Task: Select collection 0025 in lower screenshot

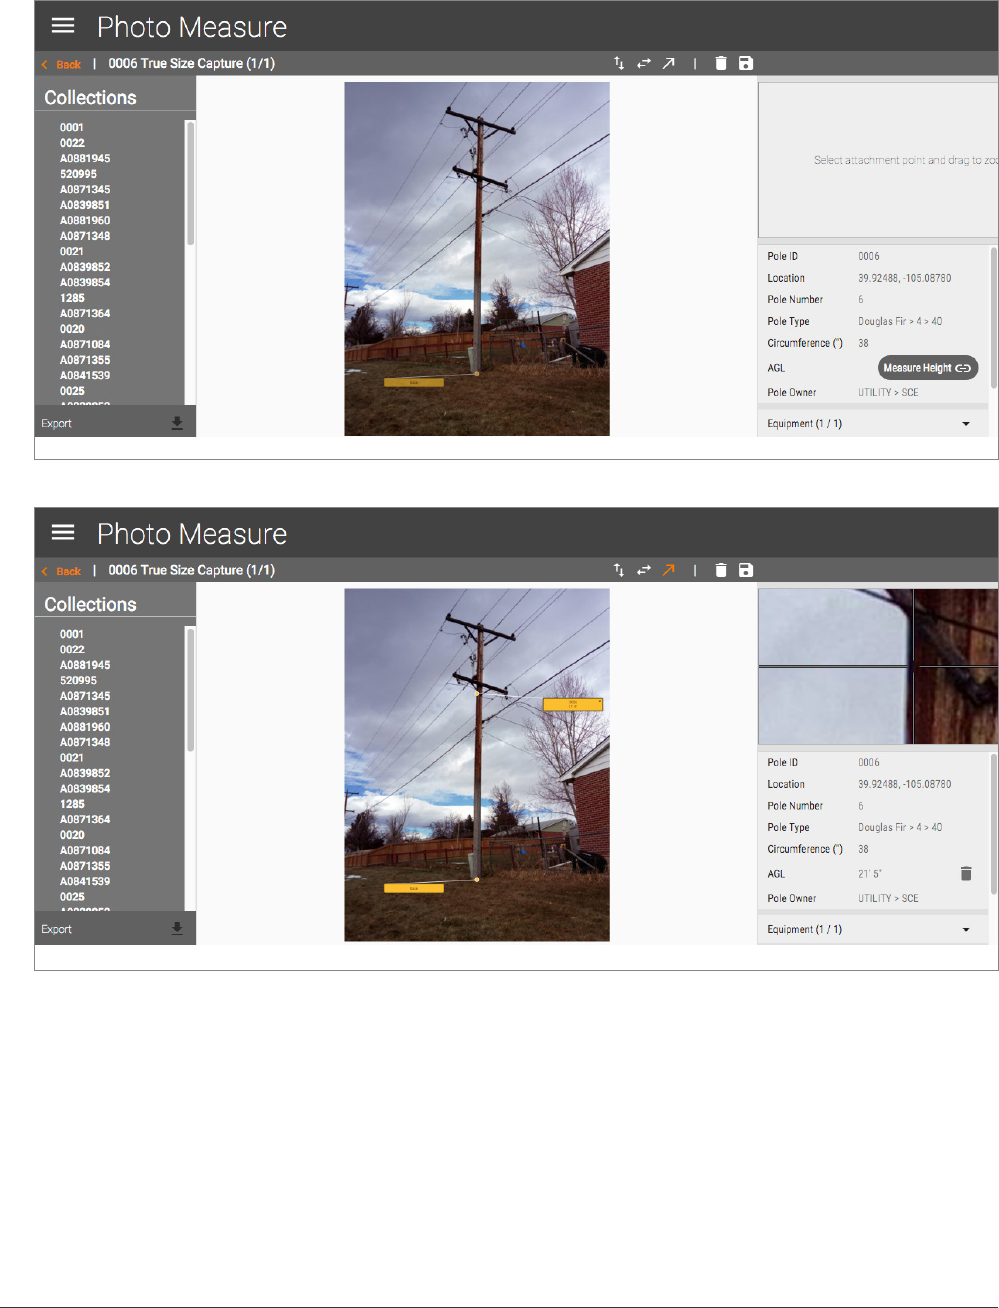Action: (x=72, y=897)
